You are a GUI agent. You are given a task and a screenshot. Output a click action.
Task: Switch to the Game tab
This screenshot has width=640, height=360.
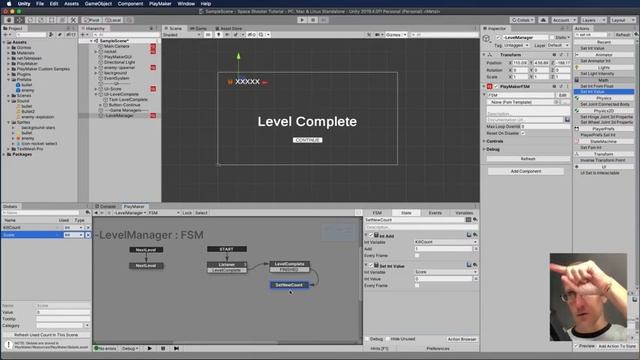coord(199,28)
